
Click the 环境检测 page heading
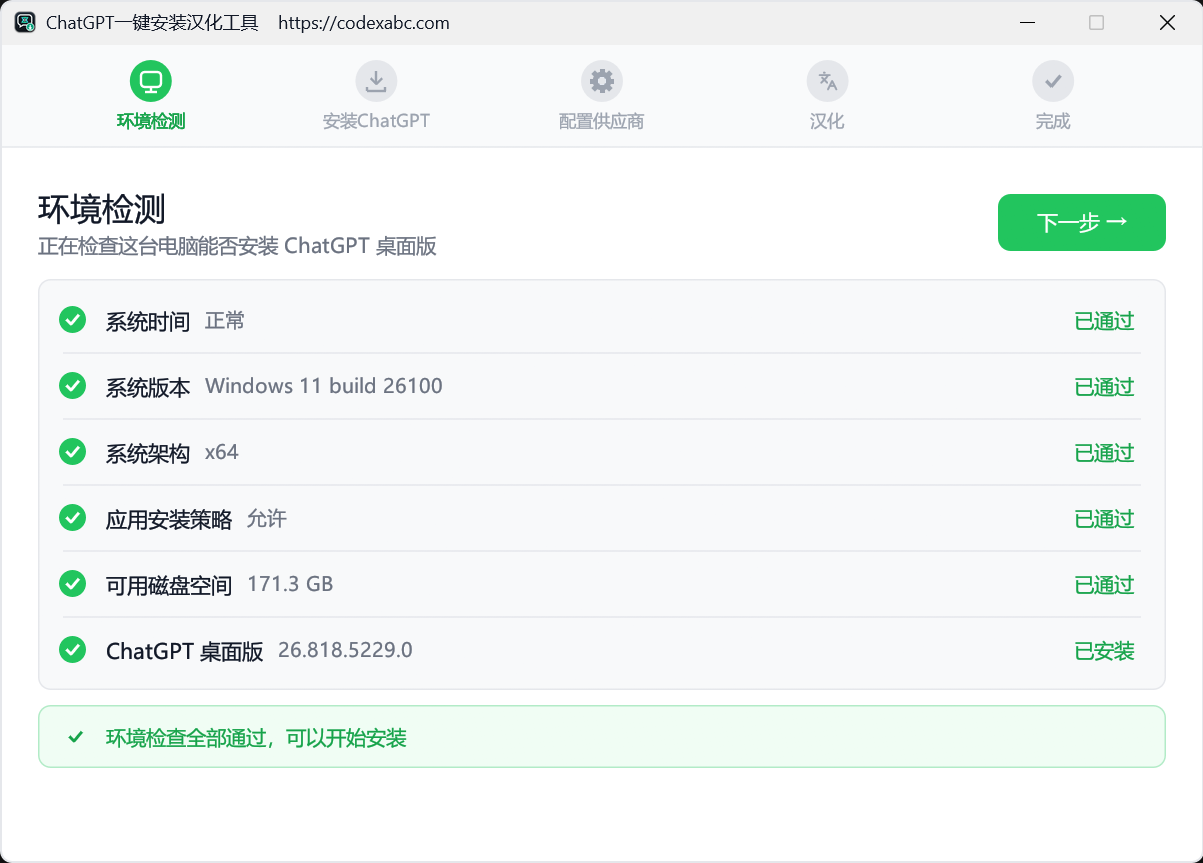point(102,209)
